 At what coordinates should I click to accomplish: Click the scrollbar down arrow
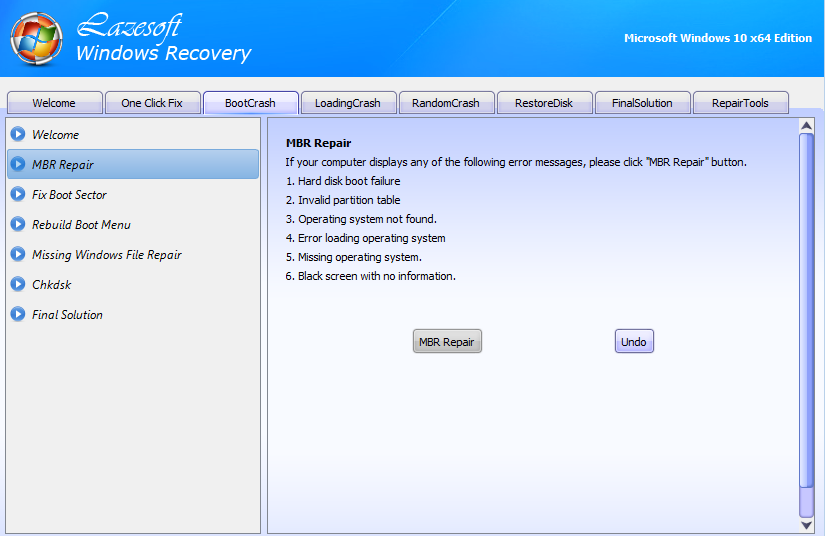coord(806,525)
